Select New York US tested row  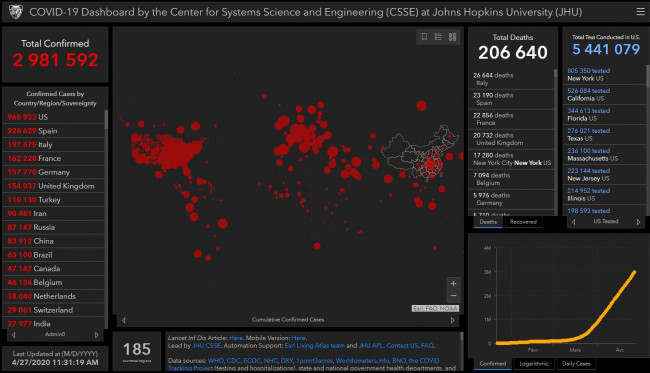coord(604,75)
